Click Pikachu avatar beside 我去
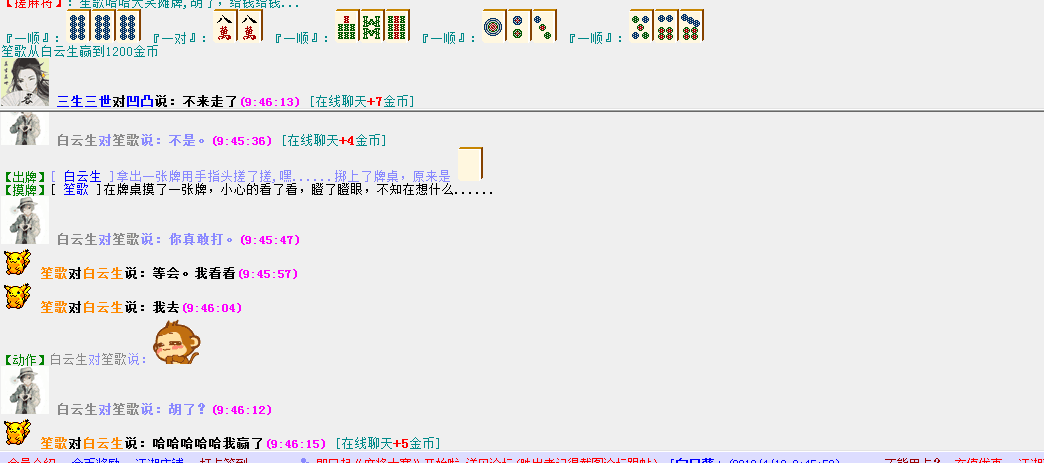The image size is (1044, 463). click(17, 296)
